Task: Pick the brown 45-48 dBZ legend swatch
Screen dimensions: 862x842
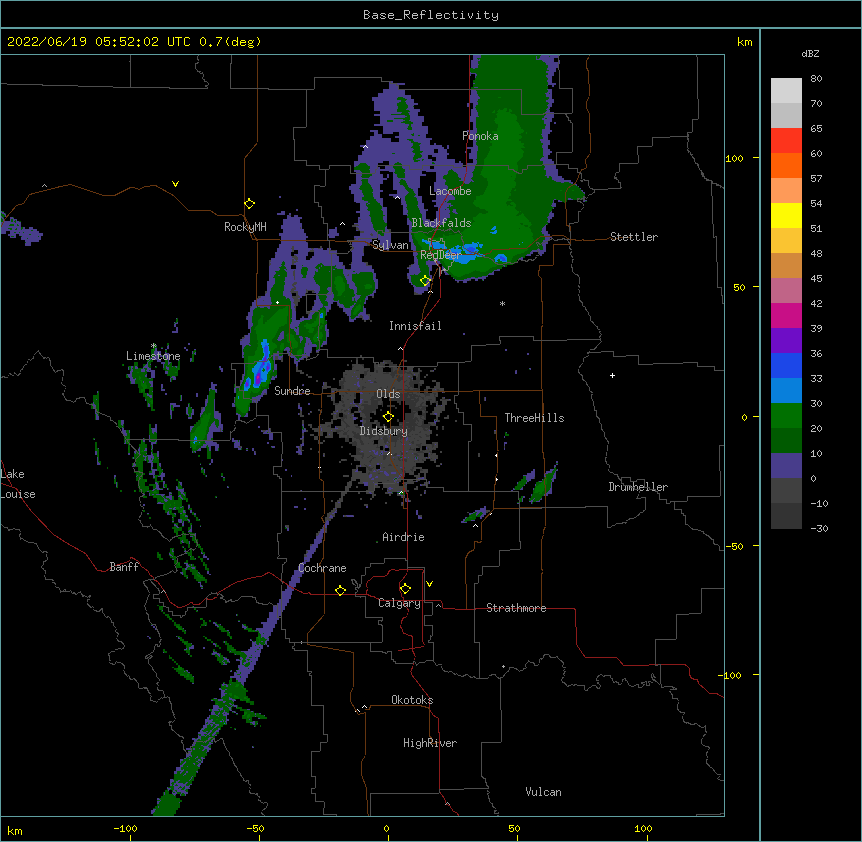Action: click(x=786, y=265)
